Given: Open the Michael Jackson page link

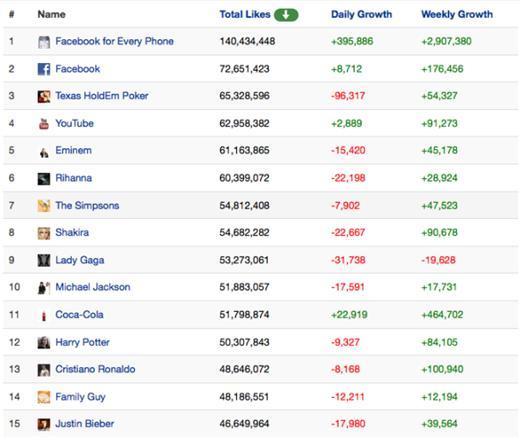Looking at the screenshot, I should 93,287.
